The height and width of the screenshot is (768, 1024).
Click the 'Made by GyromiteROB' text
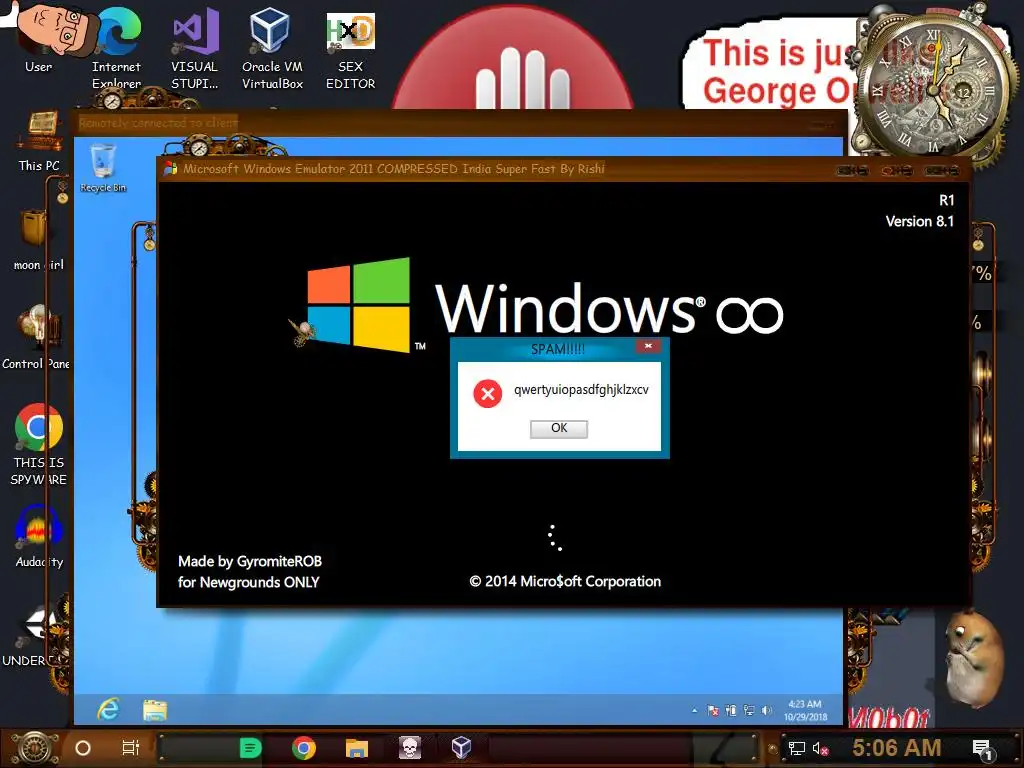[x=250, y=562]
